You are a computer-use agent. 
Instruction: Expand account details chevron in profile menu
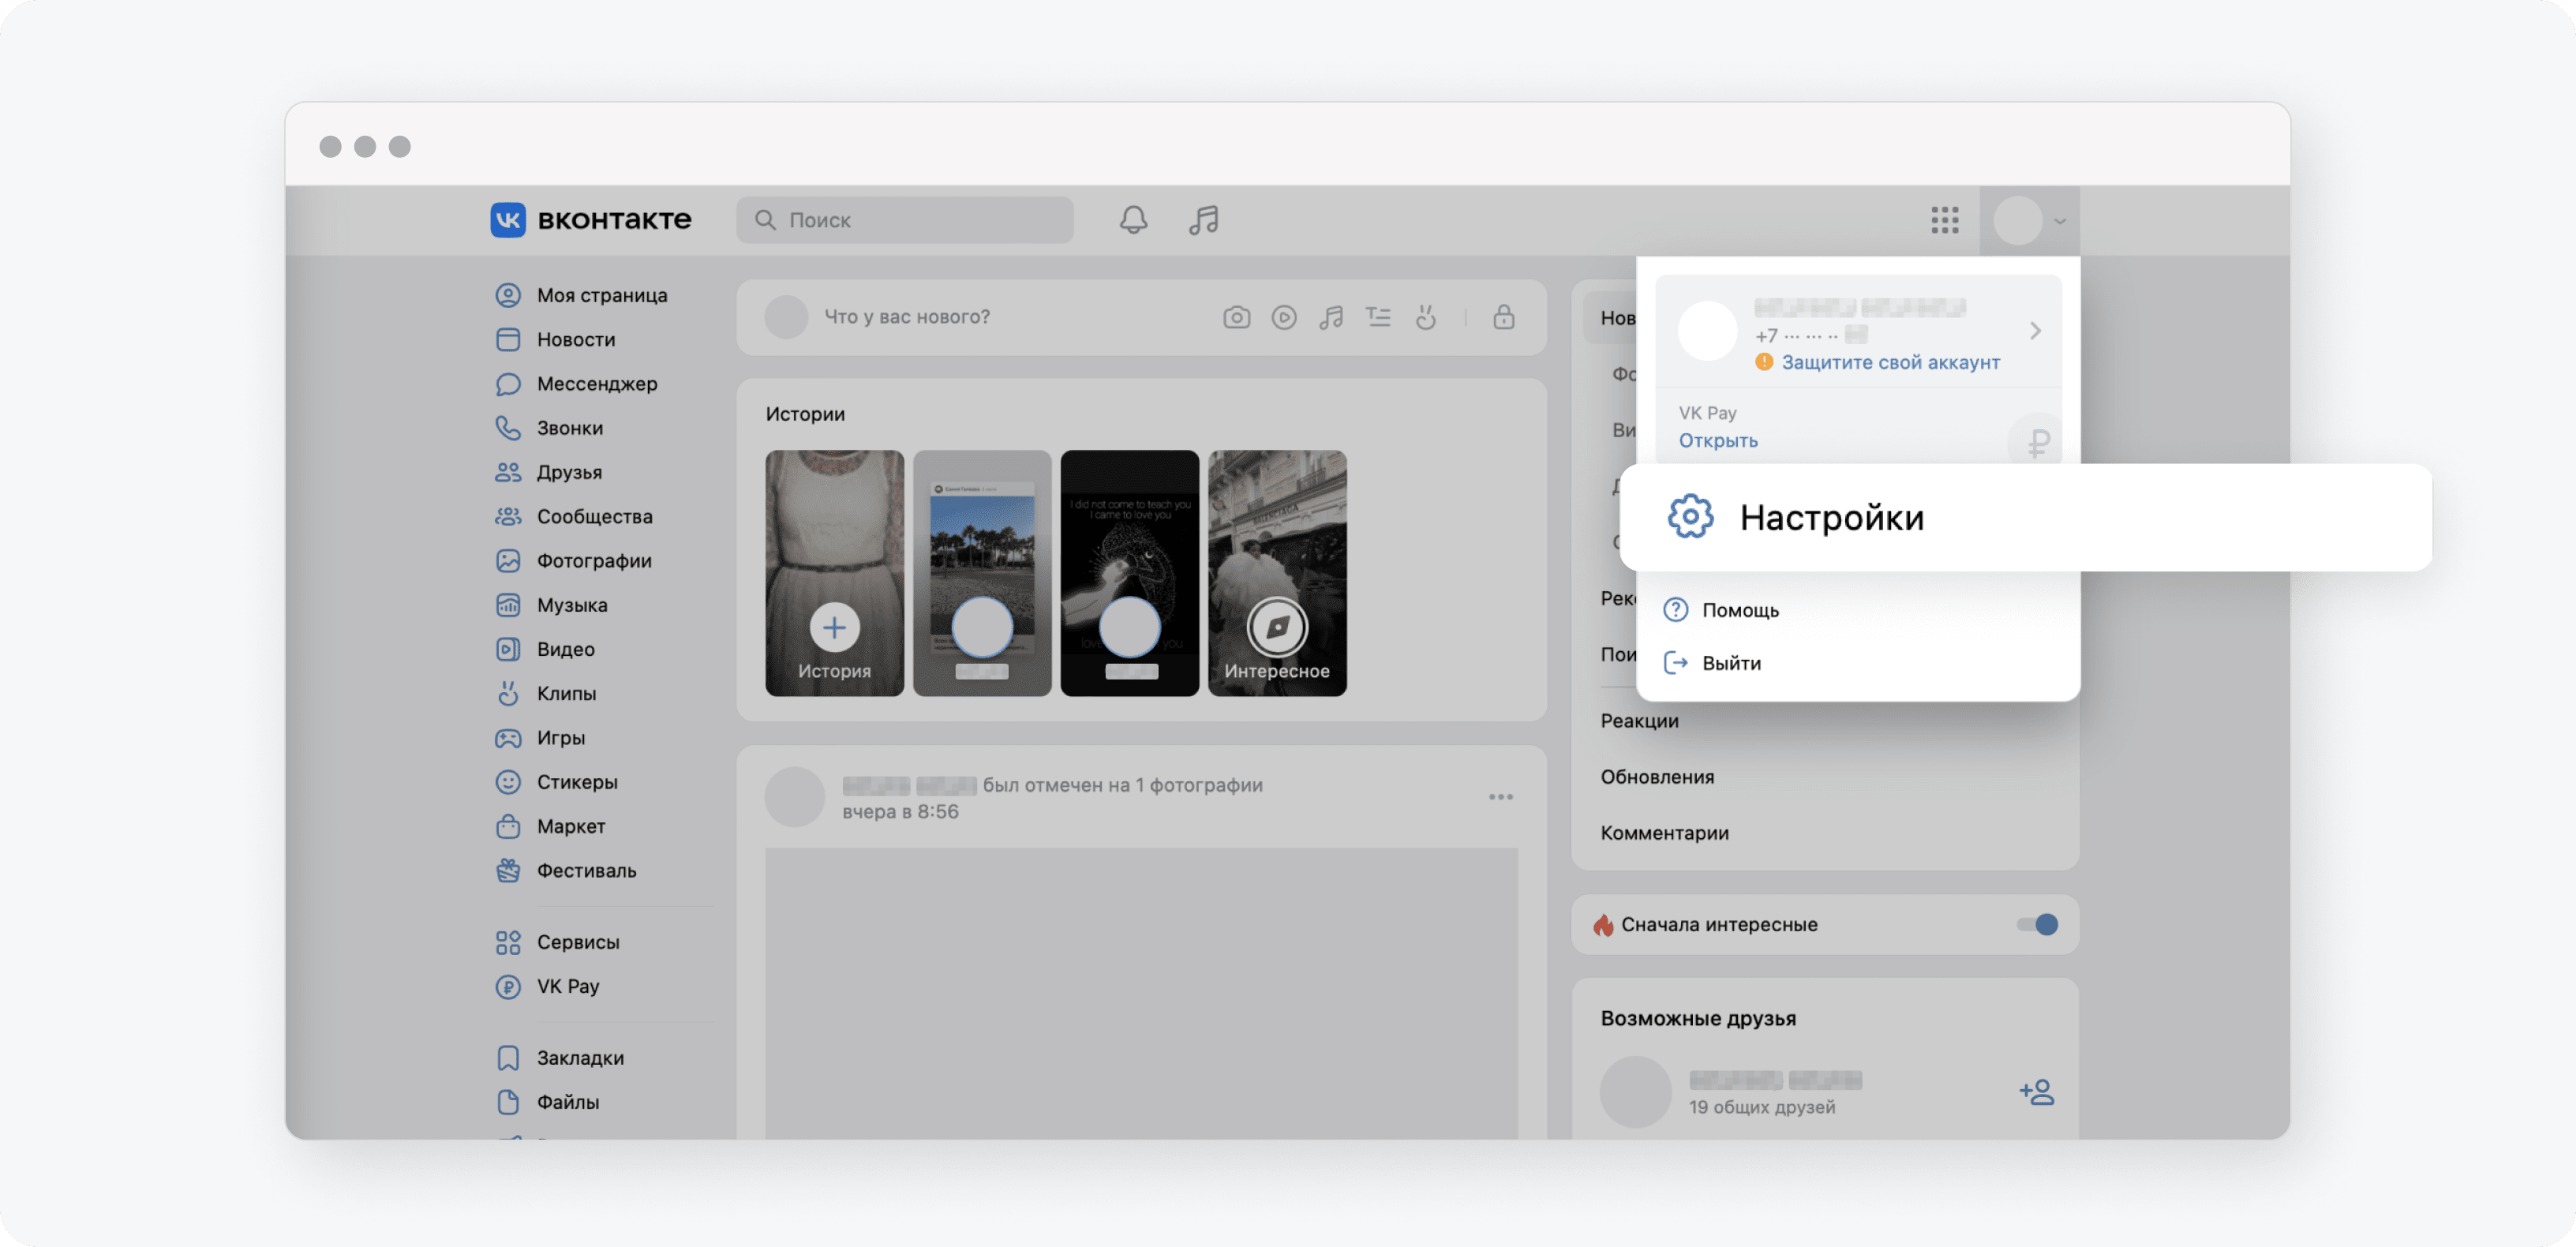(x=2034, y=331)
